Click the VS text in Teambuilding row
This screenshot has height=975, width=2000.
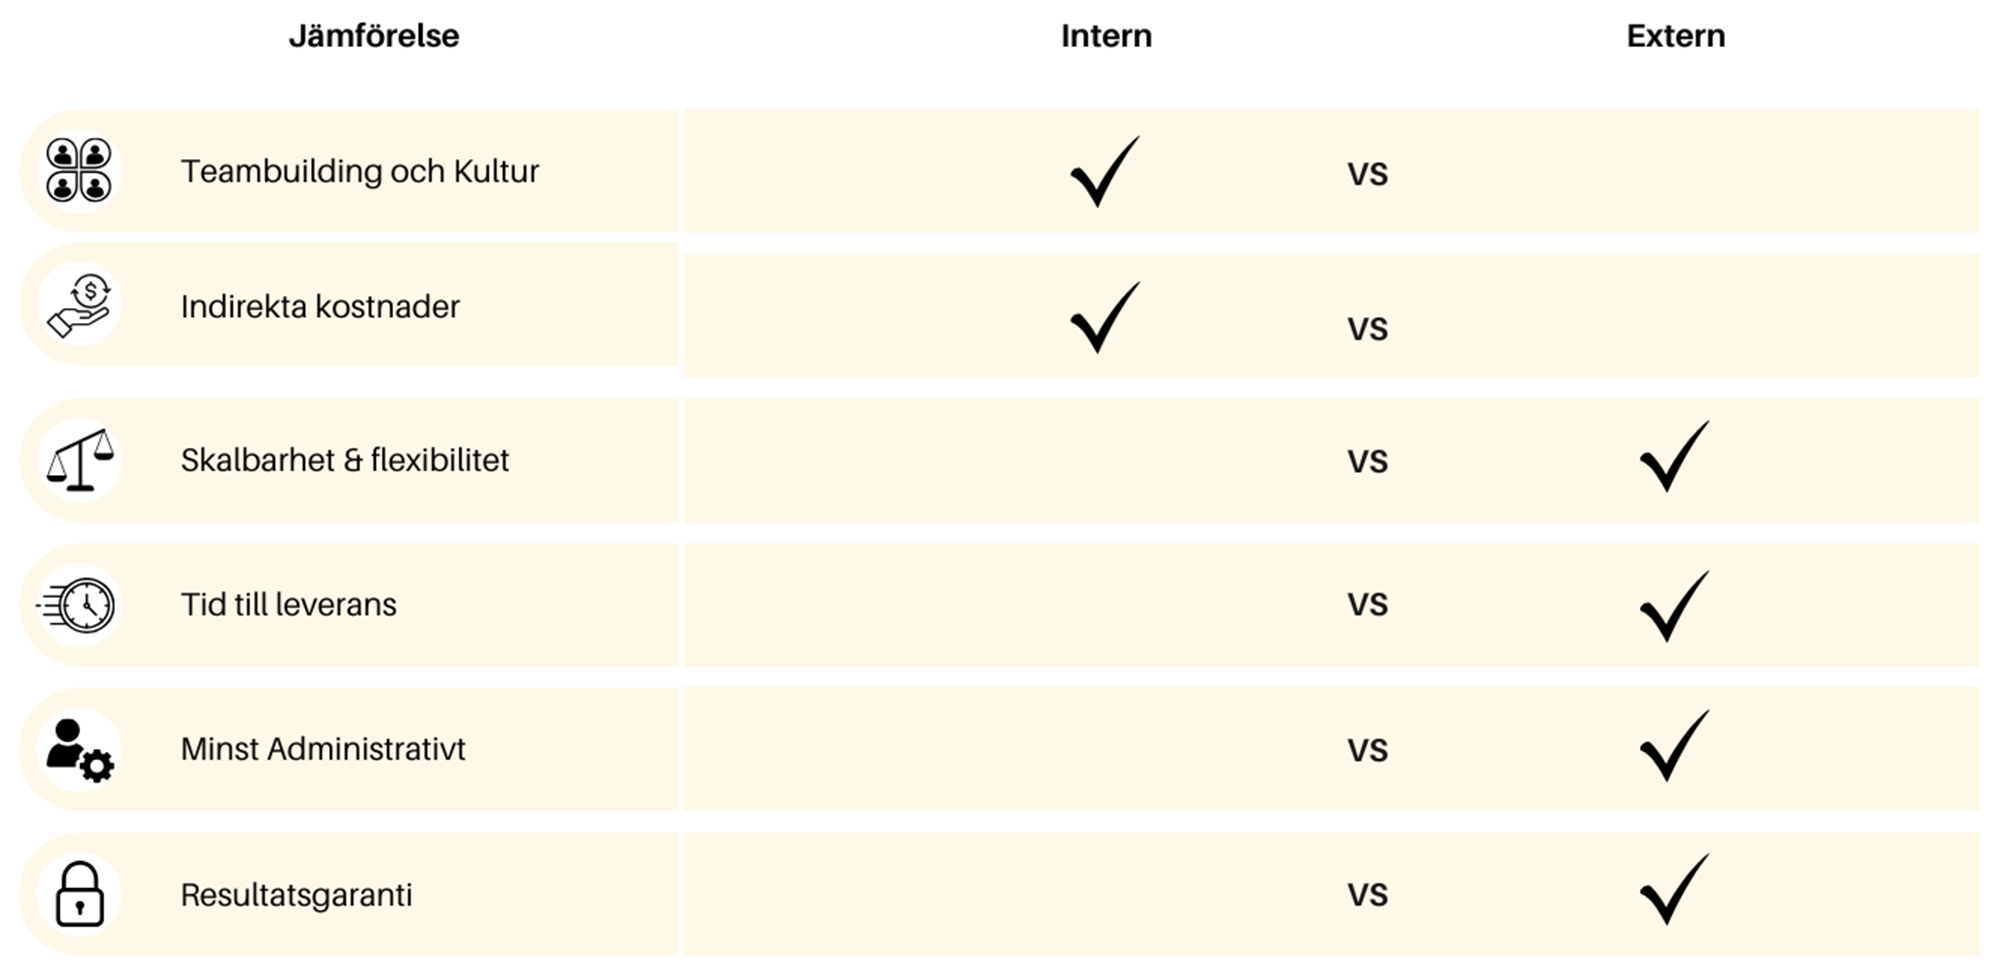point(1367,174)
